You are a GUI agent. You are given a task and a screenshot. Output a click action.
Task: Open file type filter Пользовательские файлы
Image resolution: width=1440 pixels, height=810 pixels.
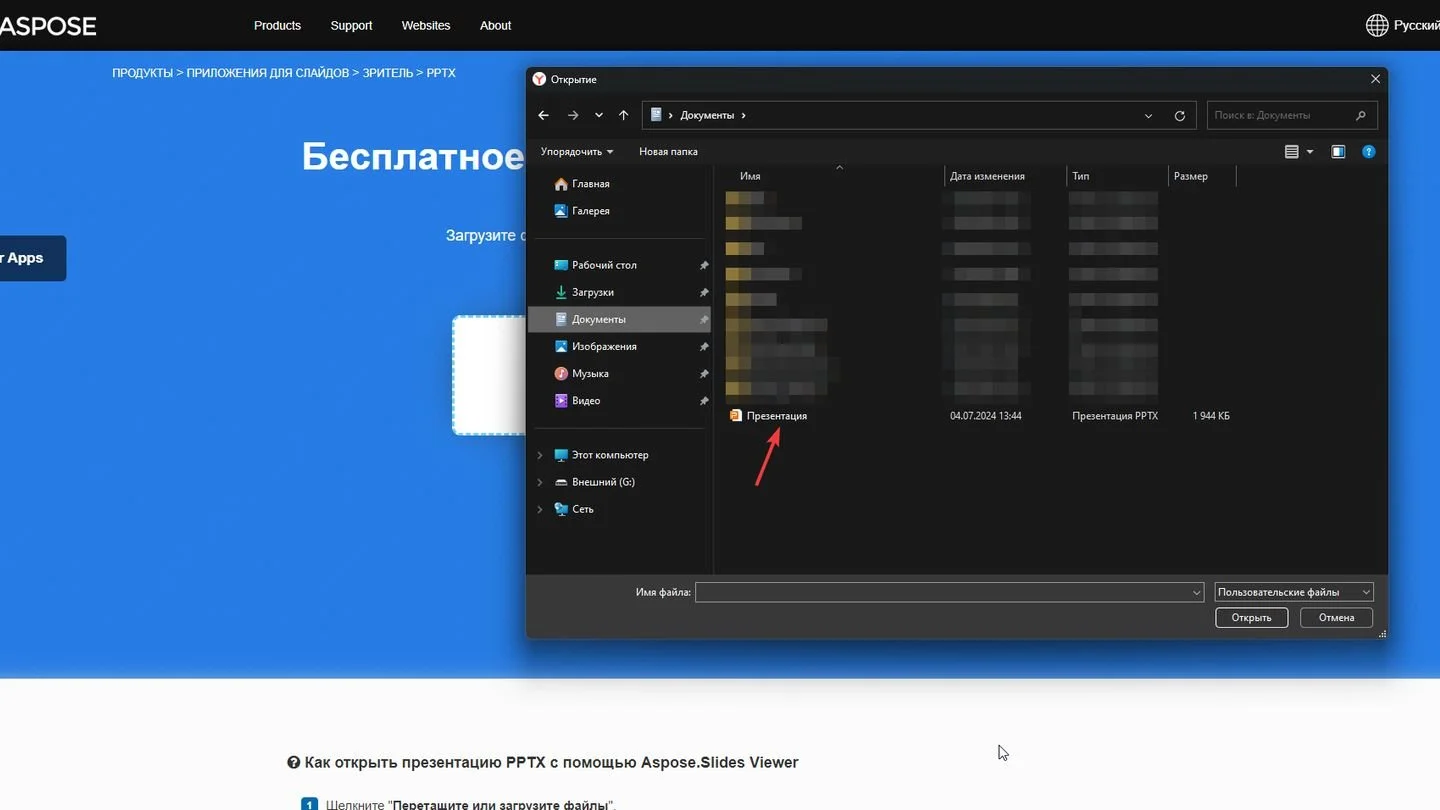(x=1294, y=592)
